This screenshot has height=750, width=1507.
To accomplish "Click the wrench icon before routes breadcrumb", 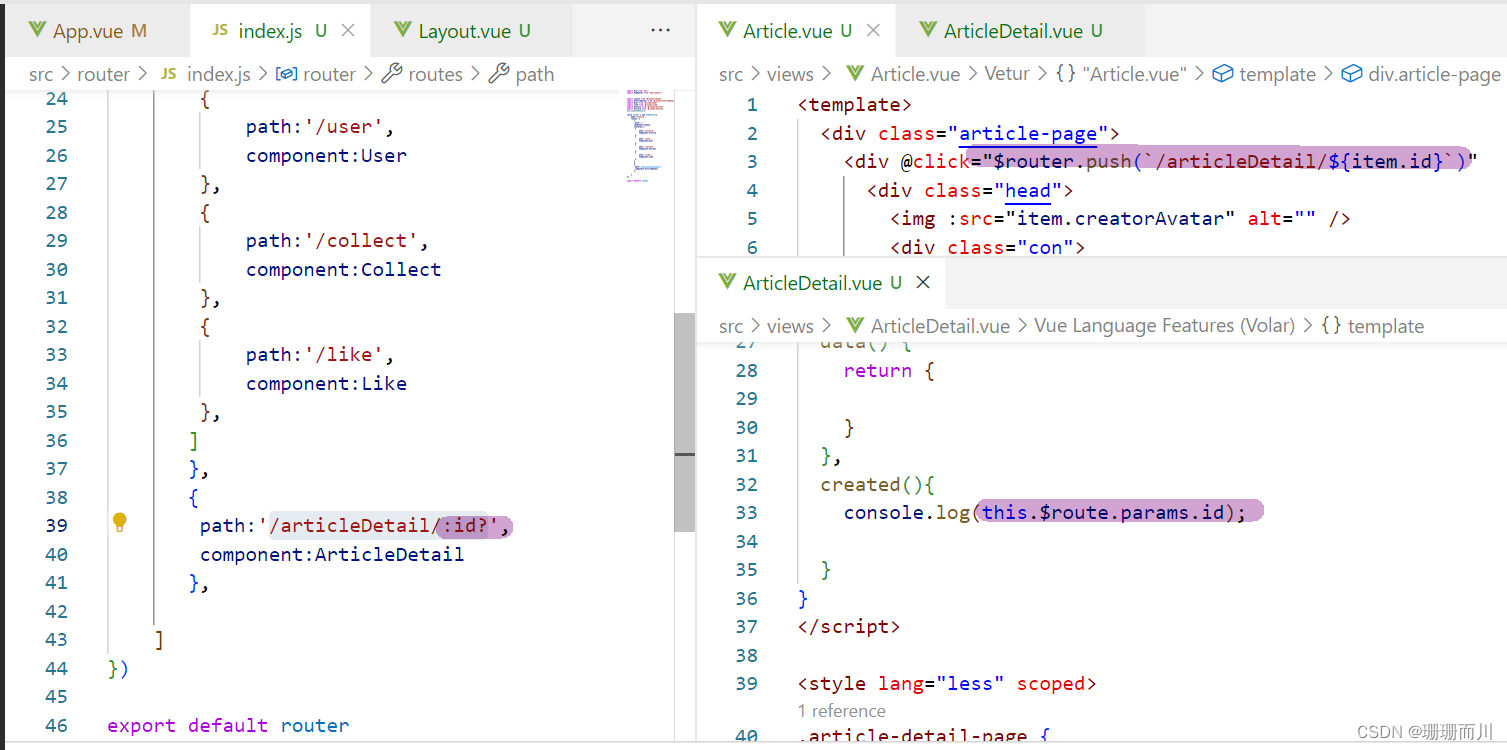I will 393,74.
